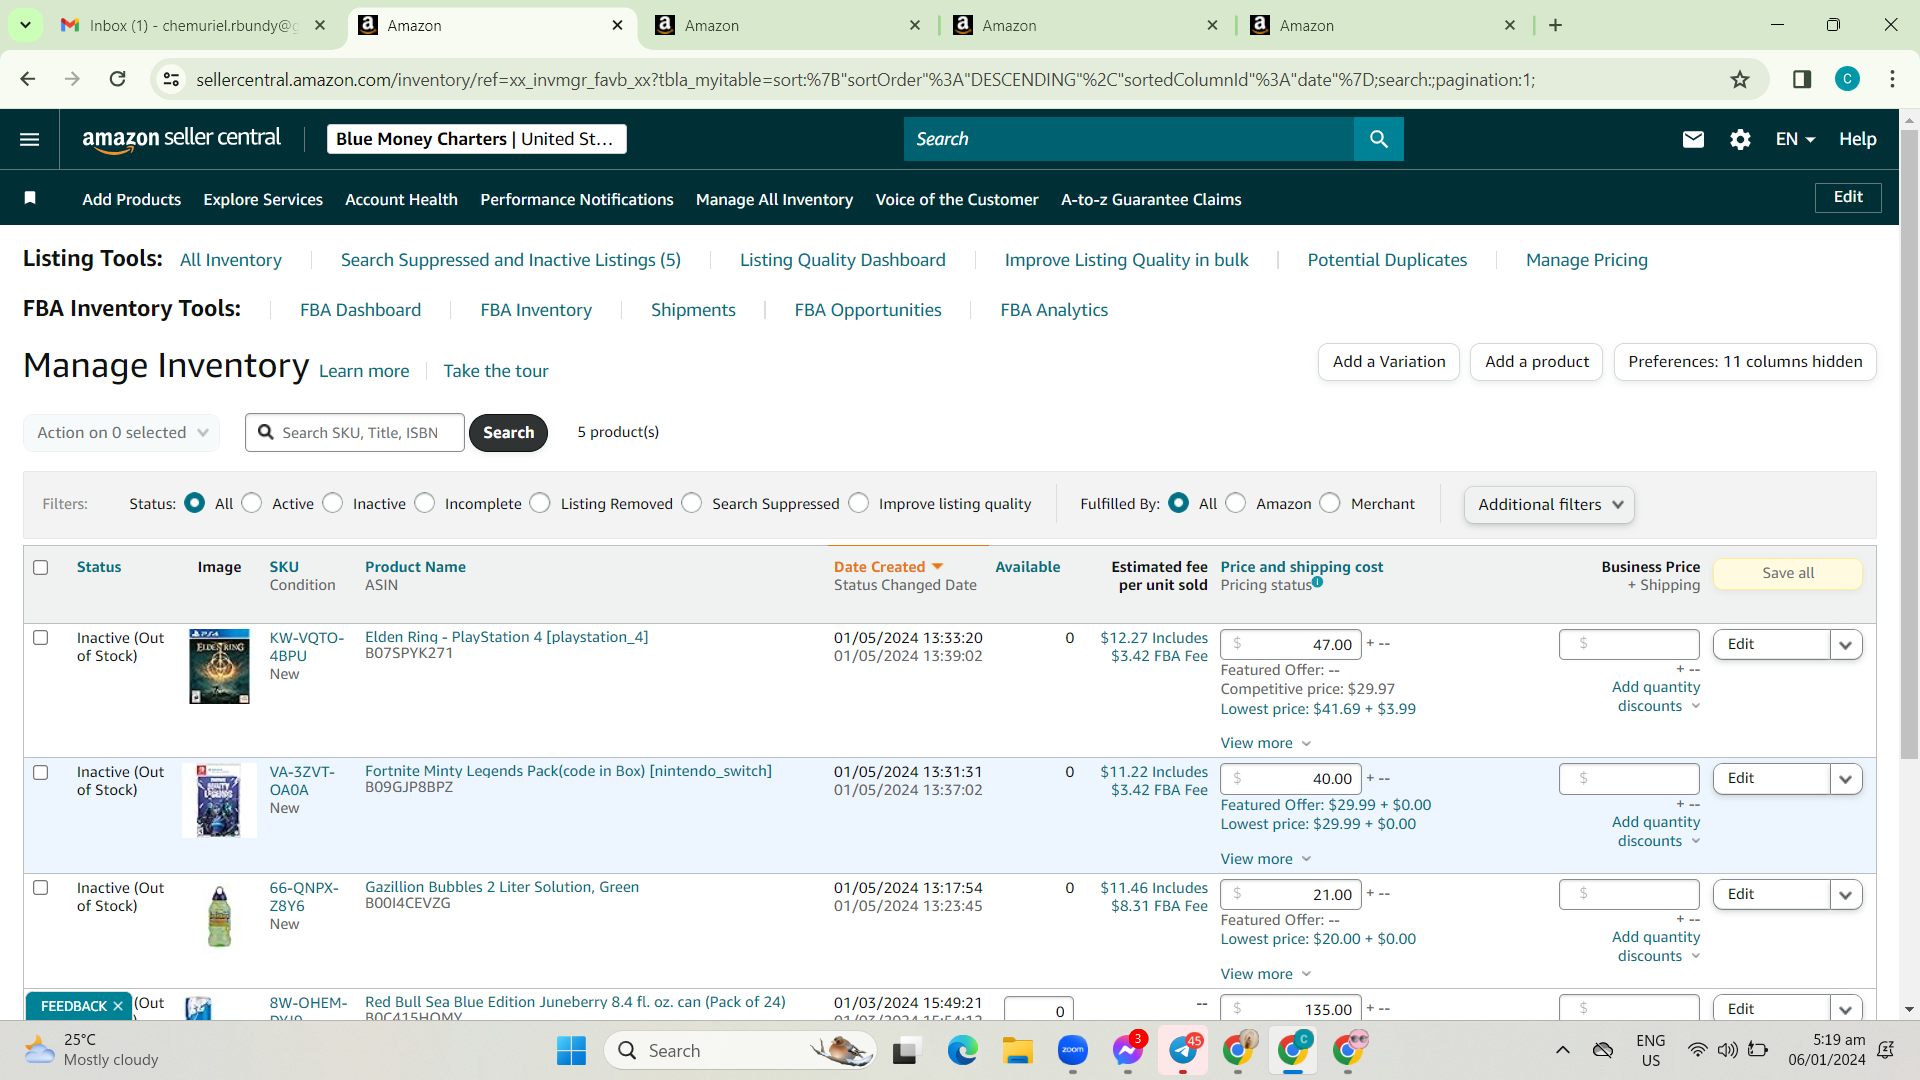Open the Chrome profile avatar
Image resolution: width=1920 pixels, height=1080 pixels.
coord(1847,79)
